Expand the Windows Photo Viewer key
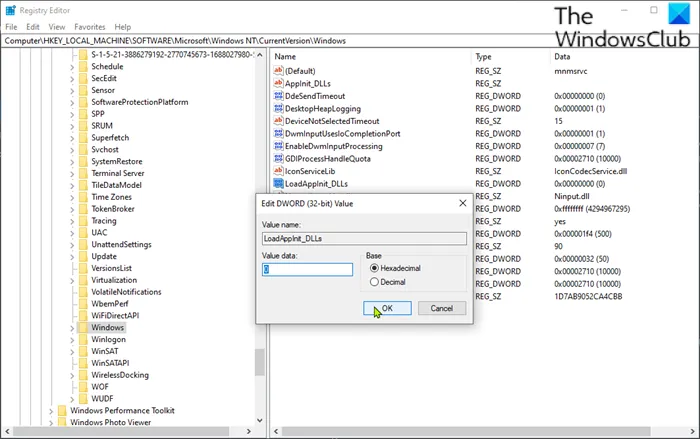Image resolution: width=700 pixels, height=439 pixels. pyautogui.click(x=52, y=422)
